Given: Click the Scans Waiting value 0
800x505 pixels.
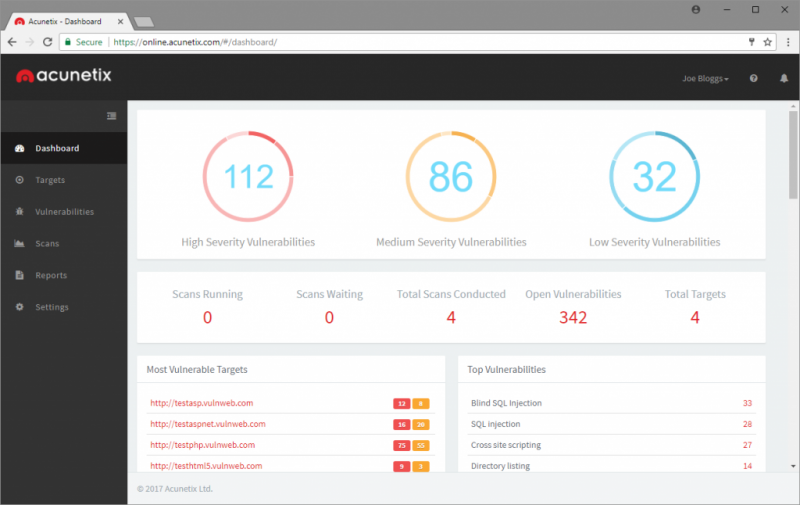Looking at the screenshot, I should tap(329, 318).
